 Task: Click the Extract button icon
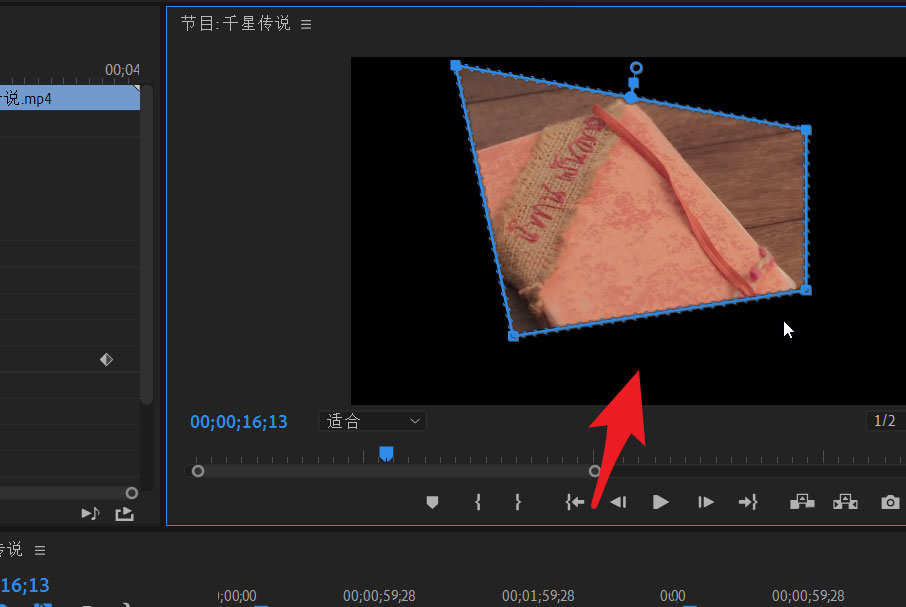point(845,502)
